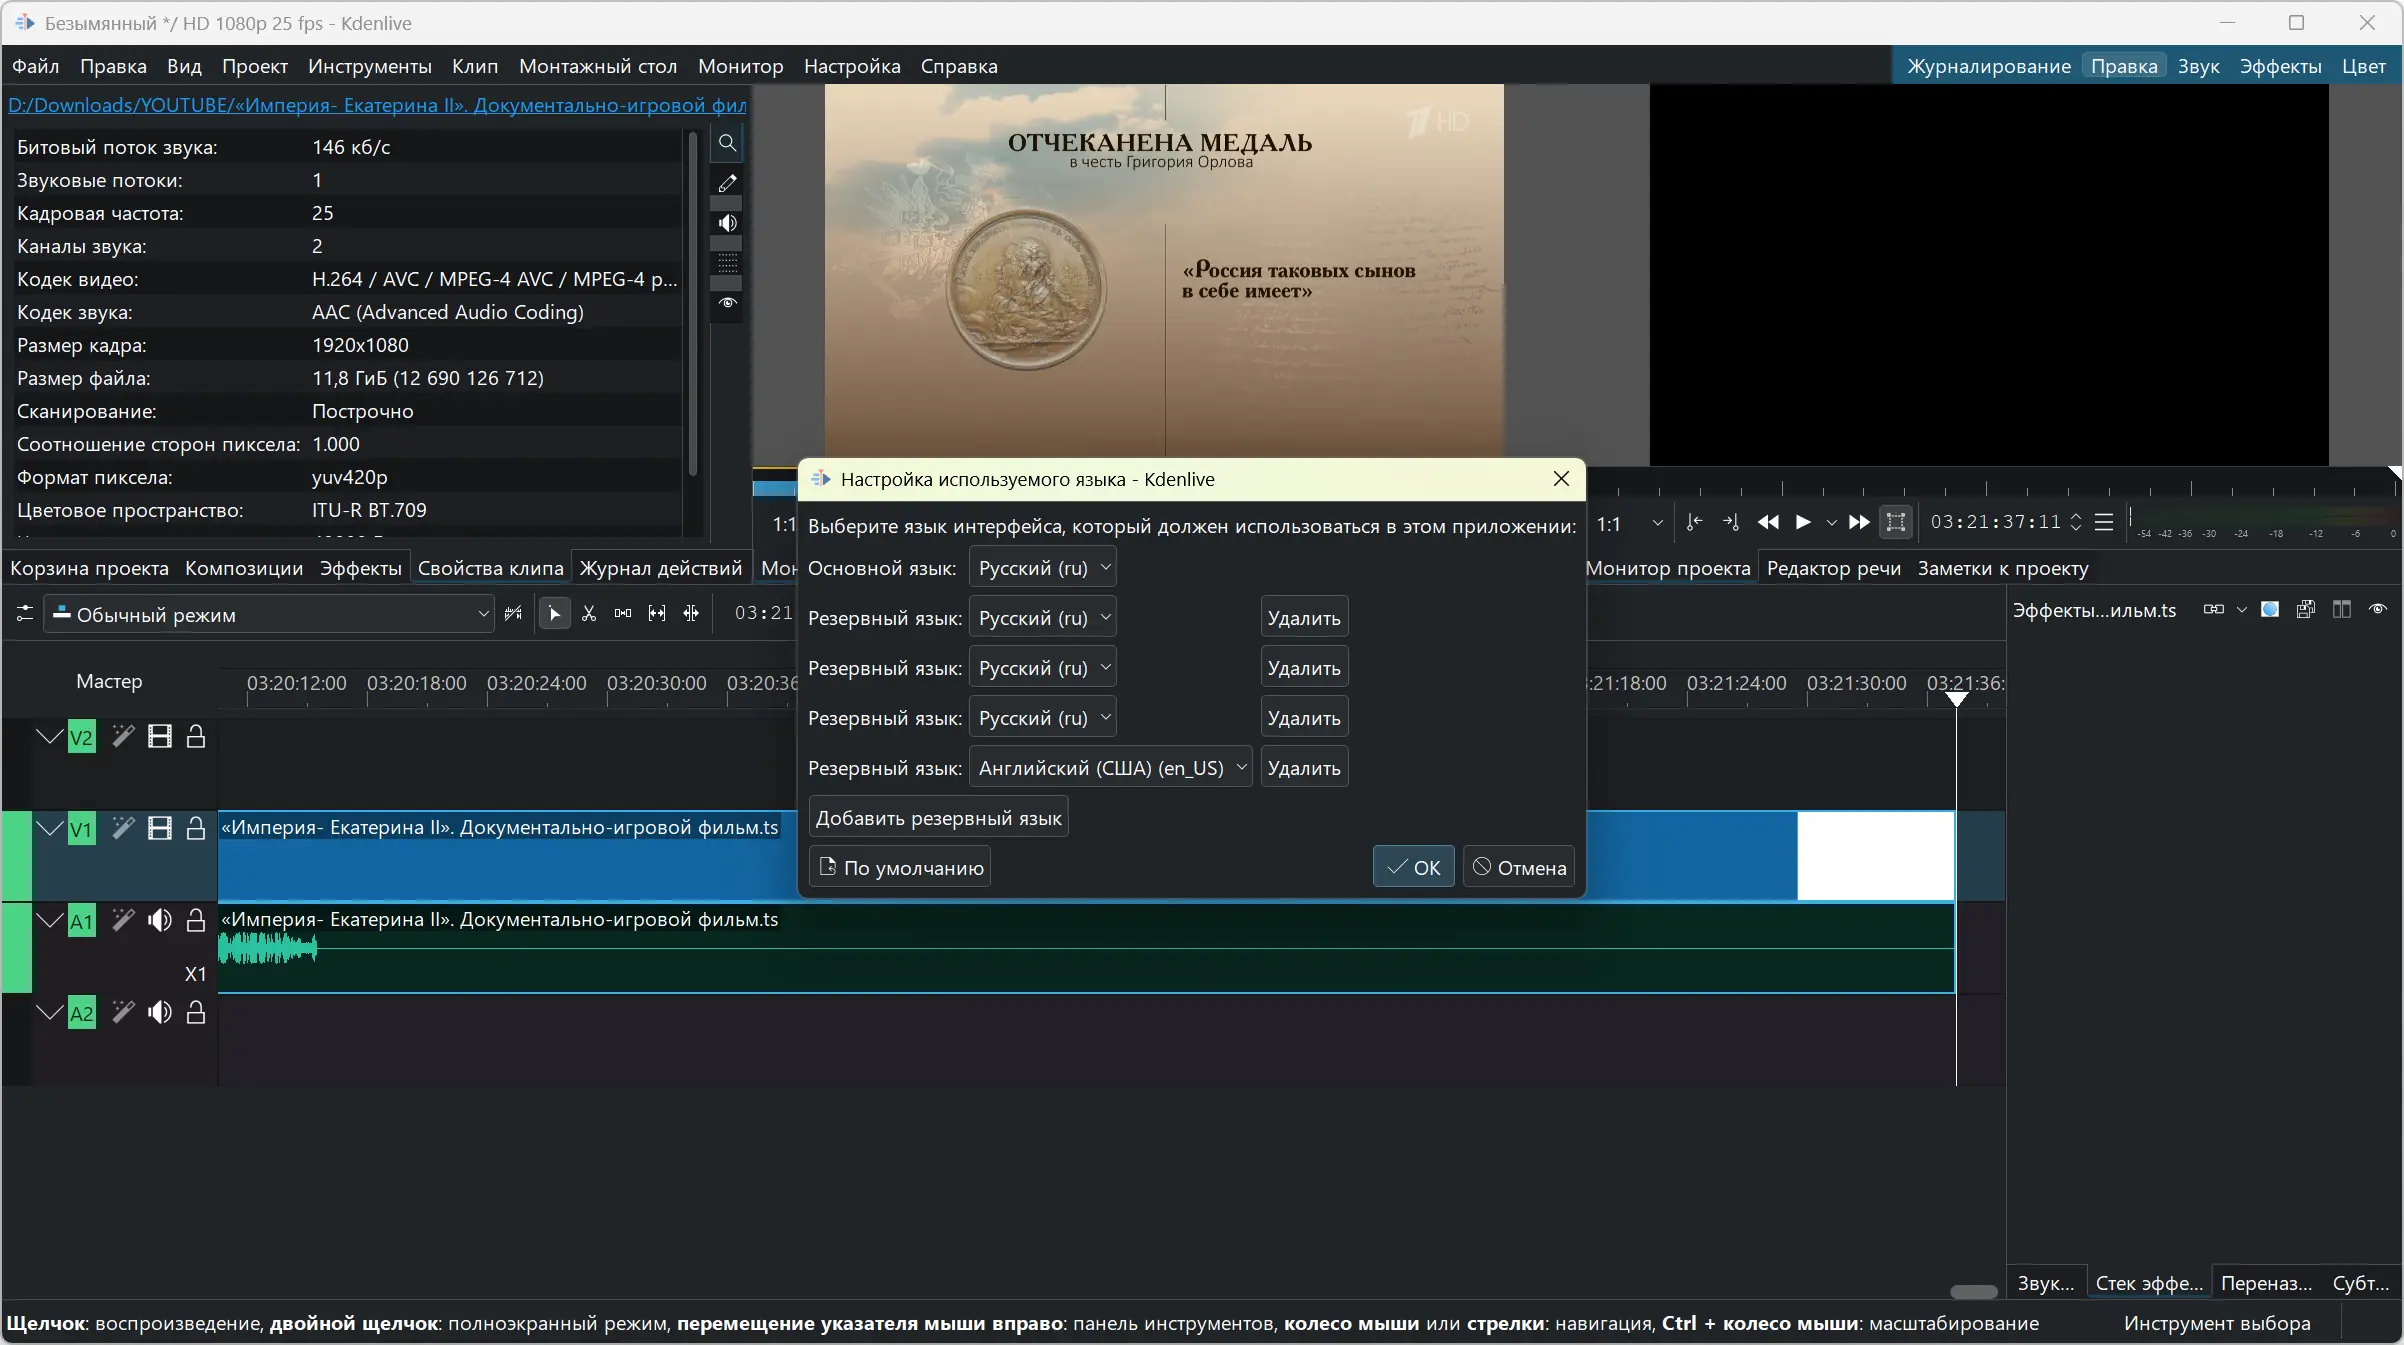Image resolution: width=2404 pixels, height=1345 pixels.
Task: Mute the A1 audio track
Action: (159, 920)
